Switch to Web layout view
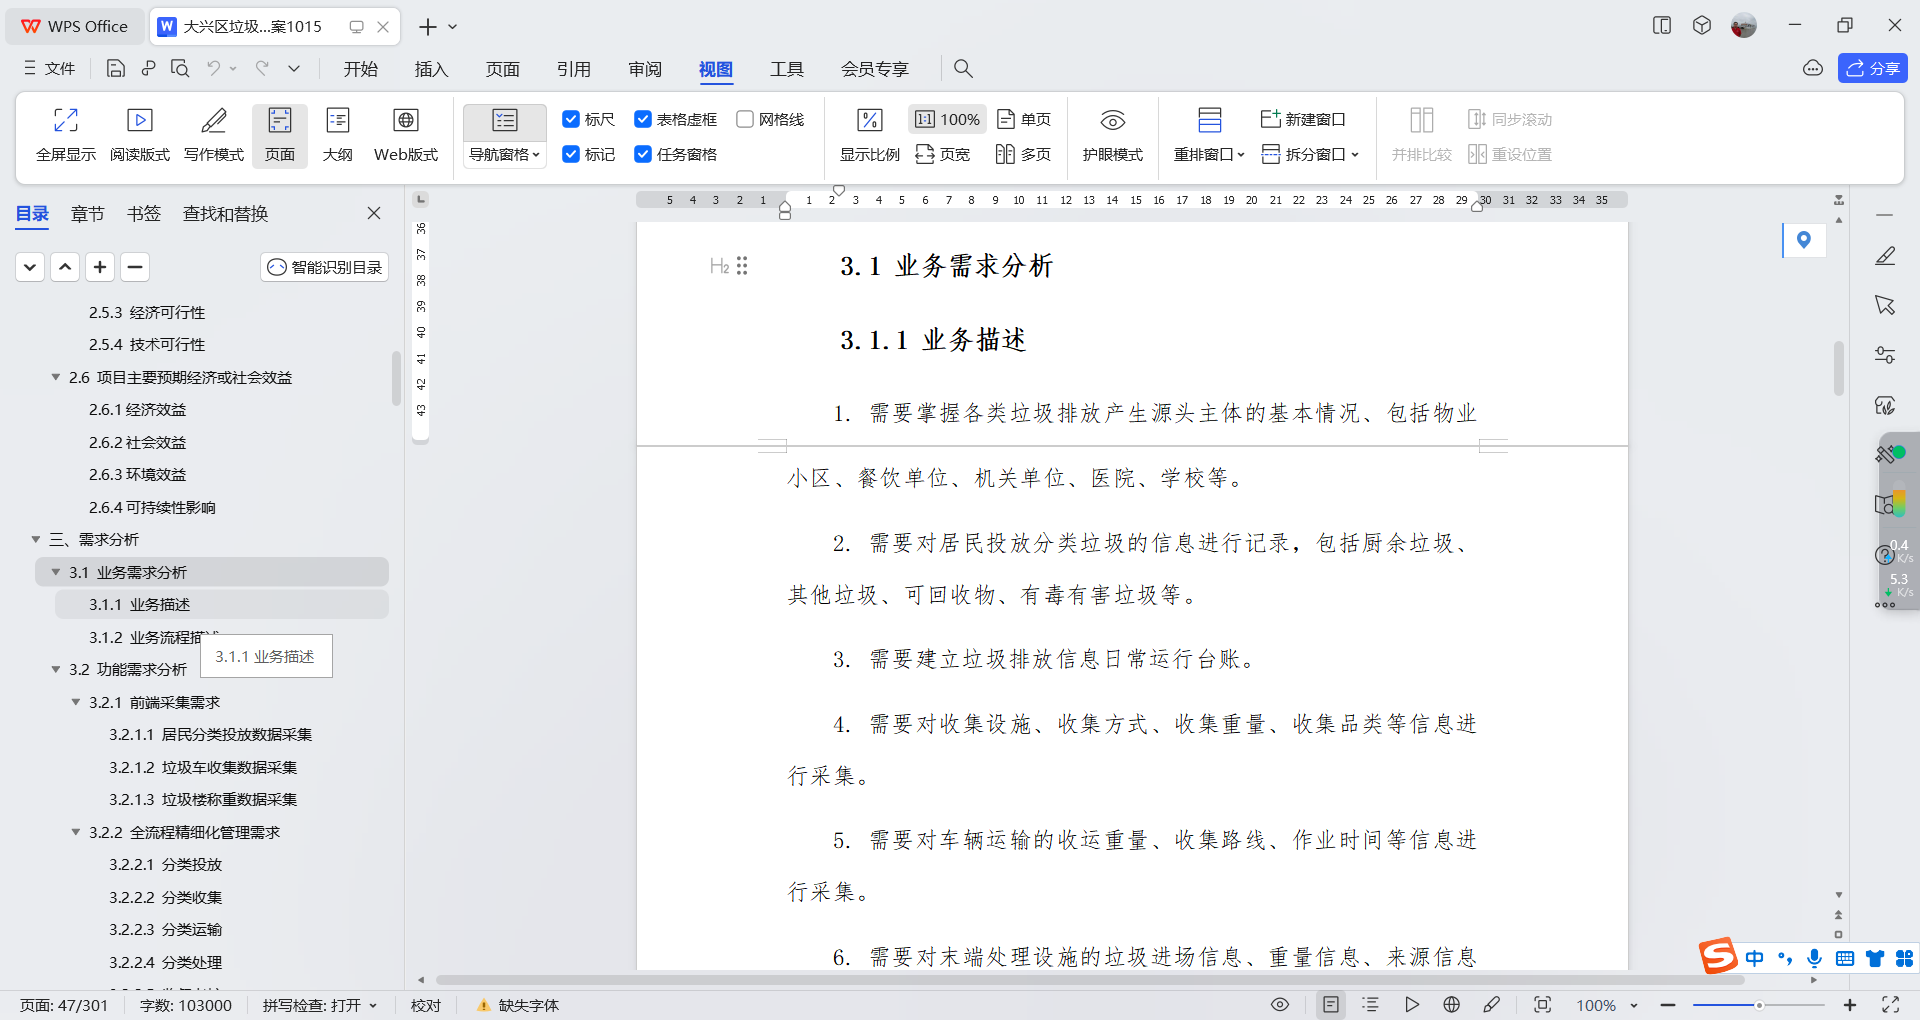The height and width of the screenshot is (1020, 1920). (406, 134)
